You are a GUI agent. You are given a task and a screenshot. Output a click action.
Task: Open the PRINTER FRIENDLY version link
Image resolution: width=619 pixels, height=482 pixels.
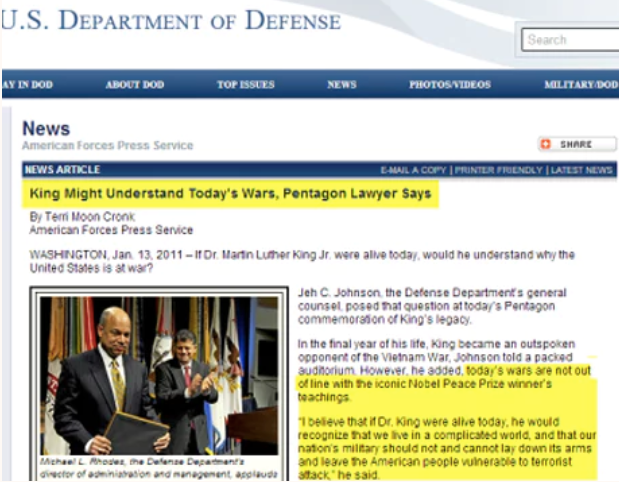[499, 170]
